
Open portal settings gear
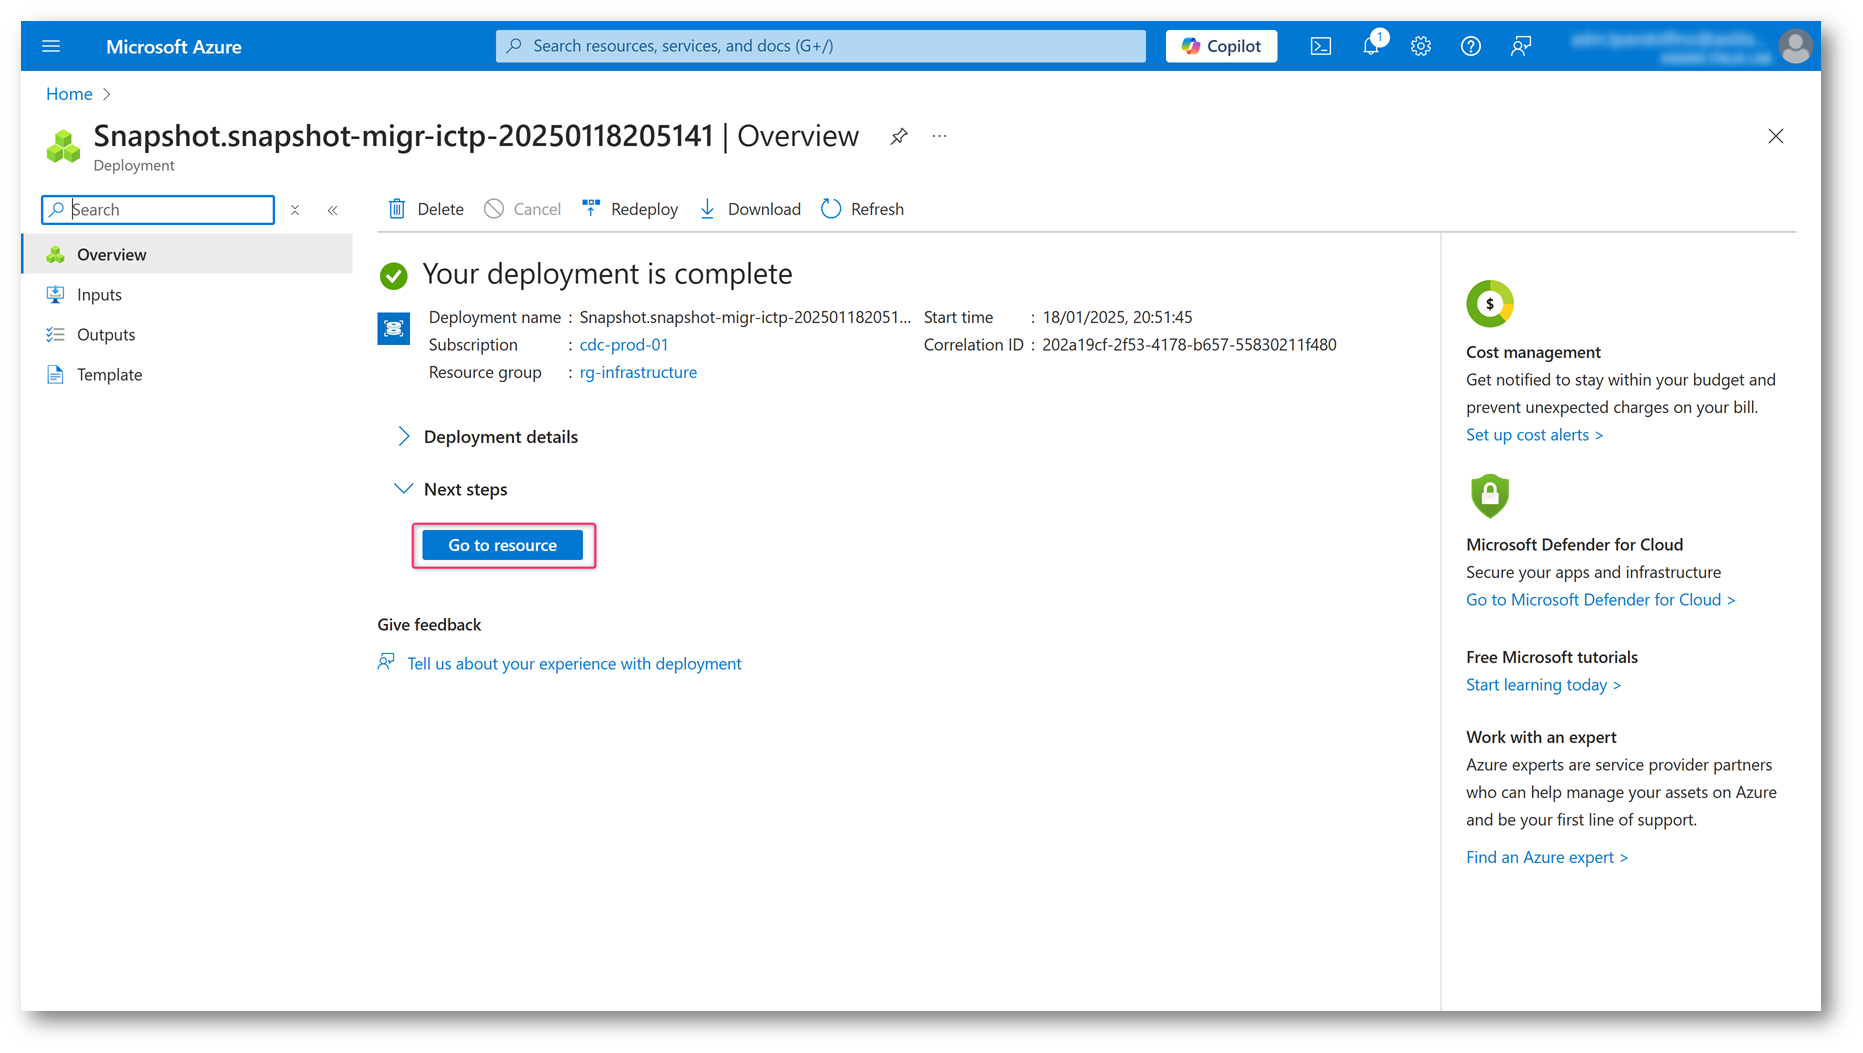[x=1420, y=46]
